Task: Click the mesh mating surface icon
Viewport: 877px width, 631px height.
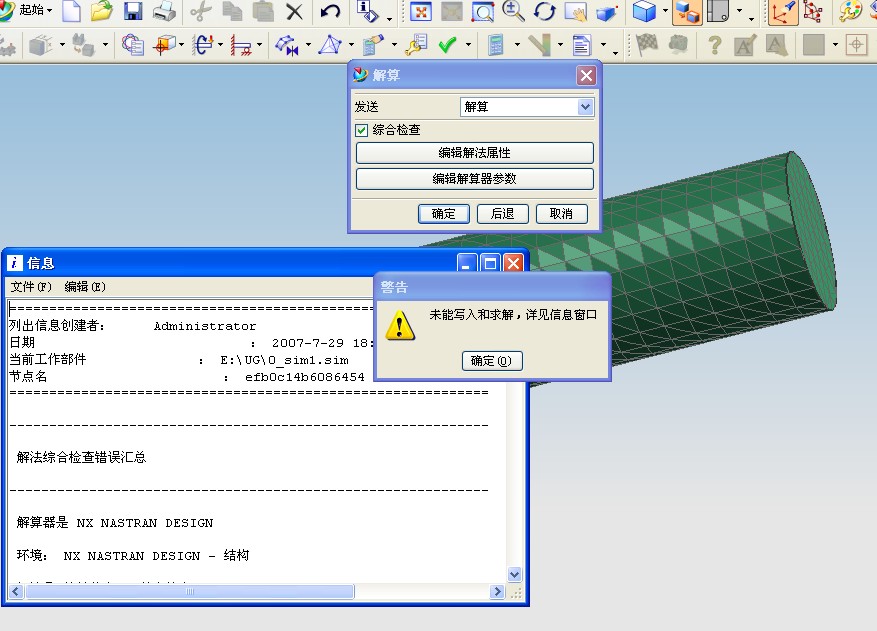Action: click(287, 45)
